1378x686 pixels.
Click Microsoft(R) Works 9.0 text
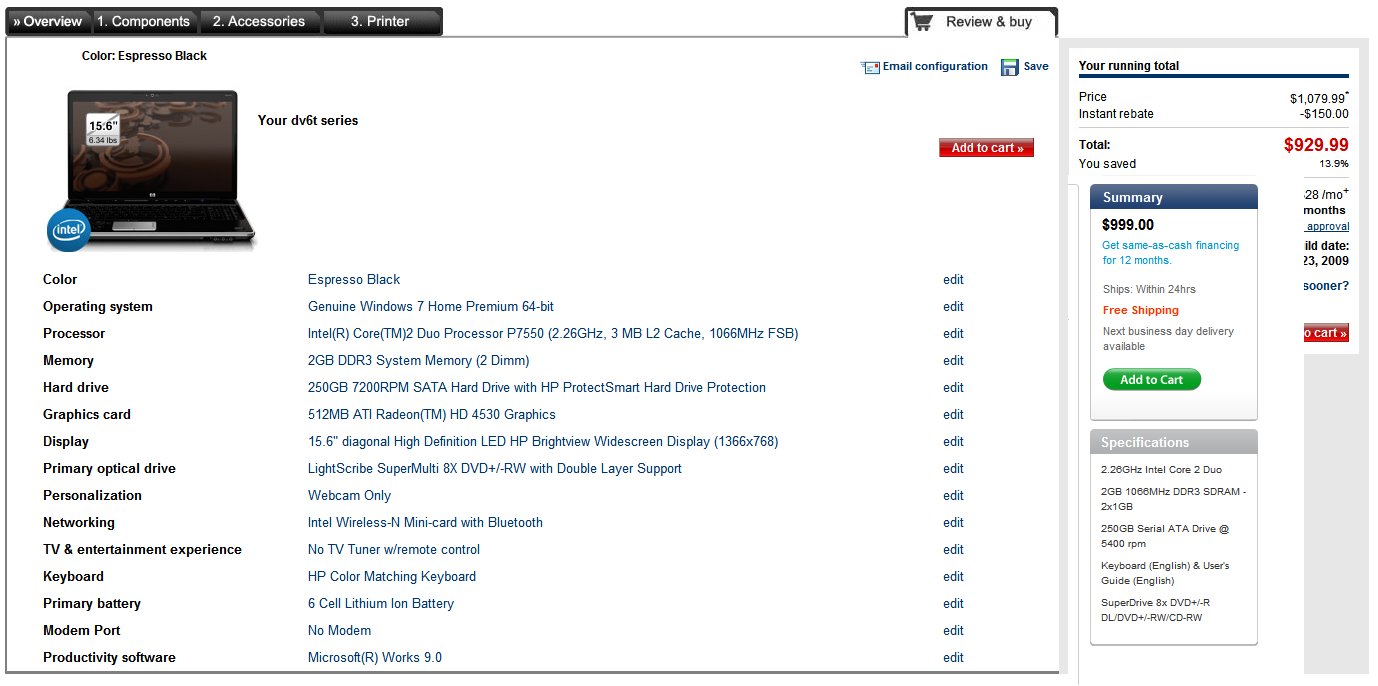[375, 658]
